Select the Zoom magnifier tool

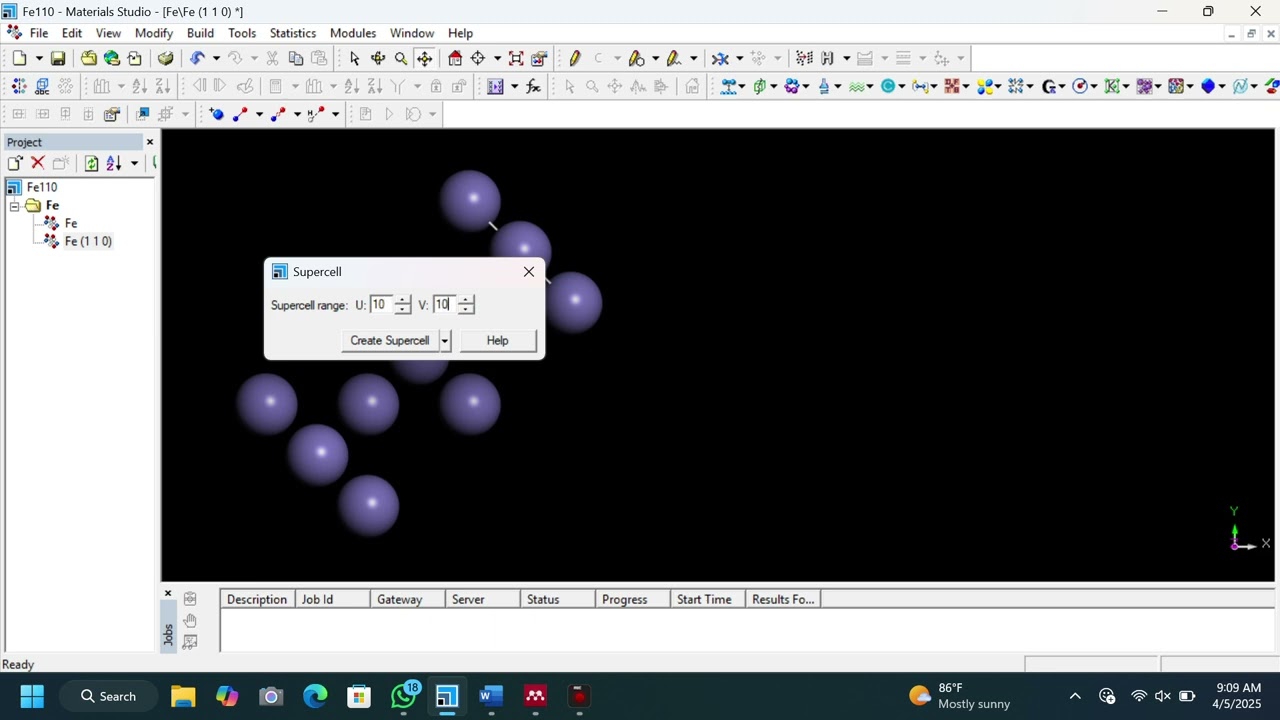401,59
